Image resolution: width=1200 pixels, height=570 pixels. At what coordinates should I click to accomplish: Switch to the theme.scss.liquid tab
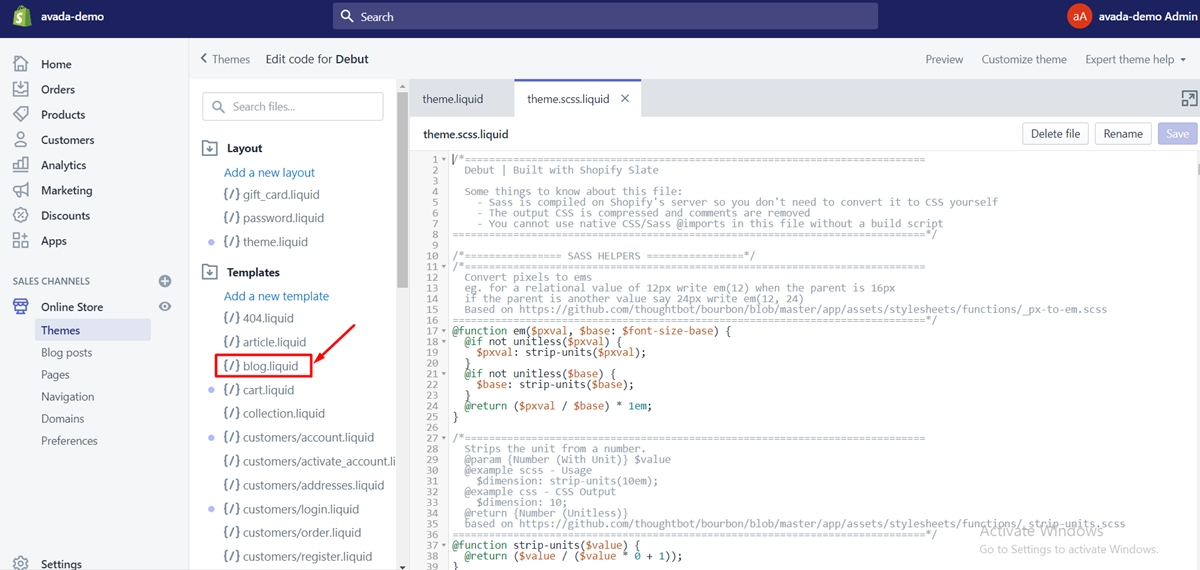click(x=568, y=99)
